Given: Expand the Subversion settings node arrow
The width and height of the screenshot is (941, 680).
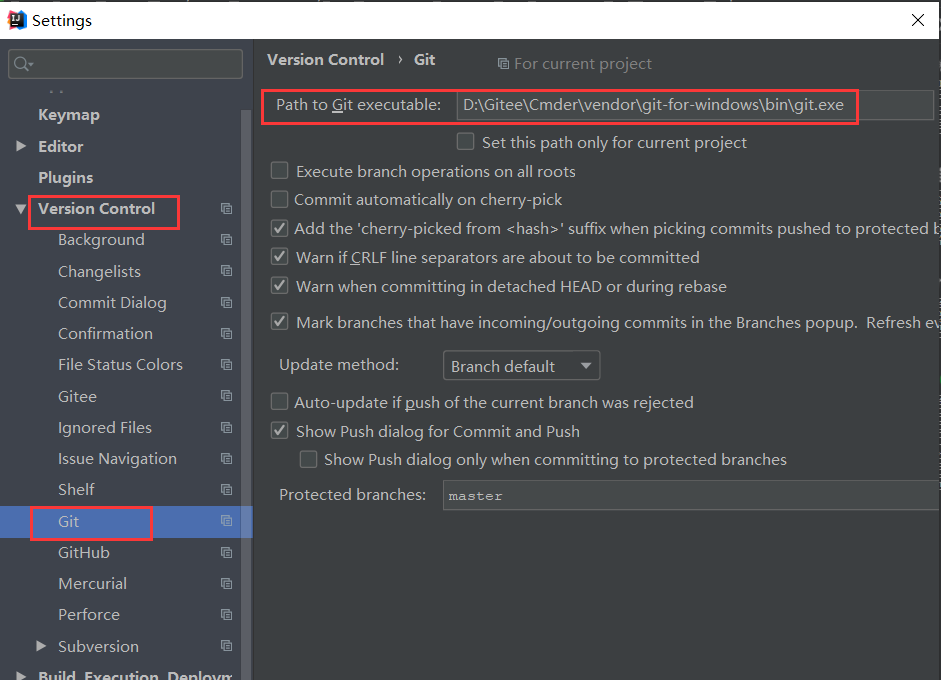Looking at the screenshot, I should pos(41,646).
